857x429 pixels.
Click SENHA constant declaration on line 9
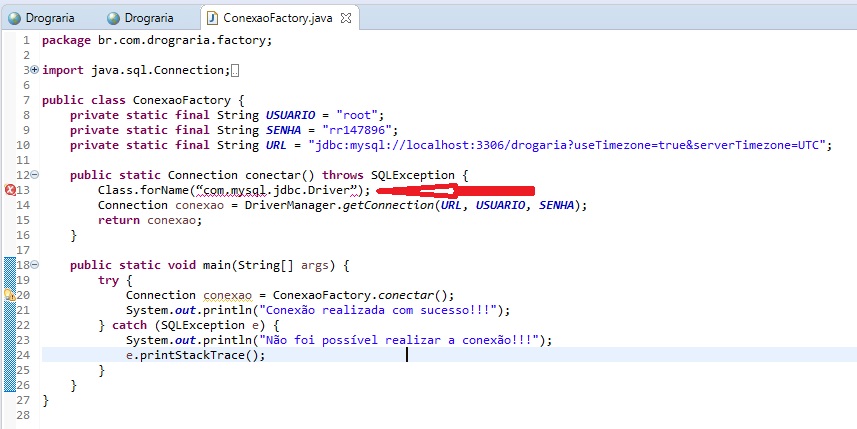click(283, 130)
